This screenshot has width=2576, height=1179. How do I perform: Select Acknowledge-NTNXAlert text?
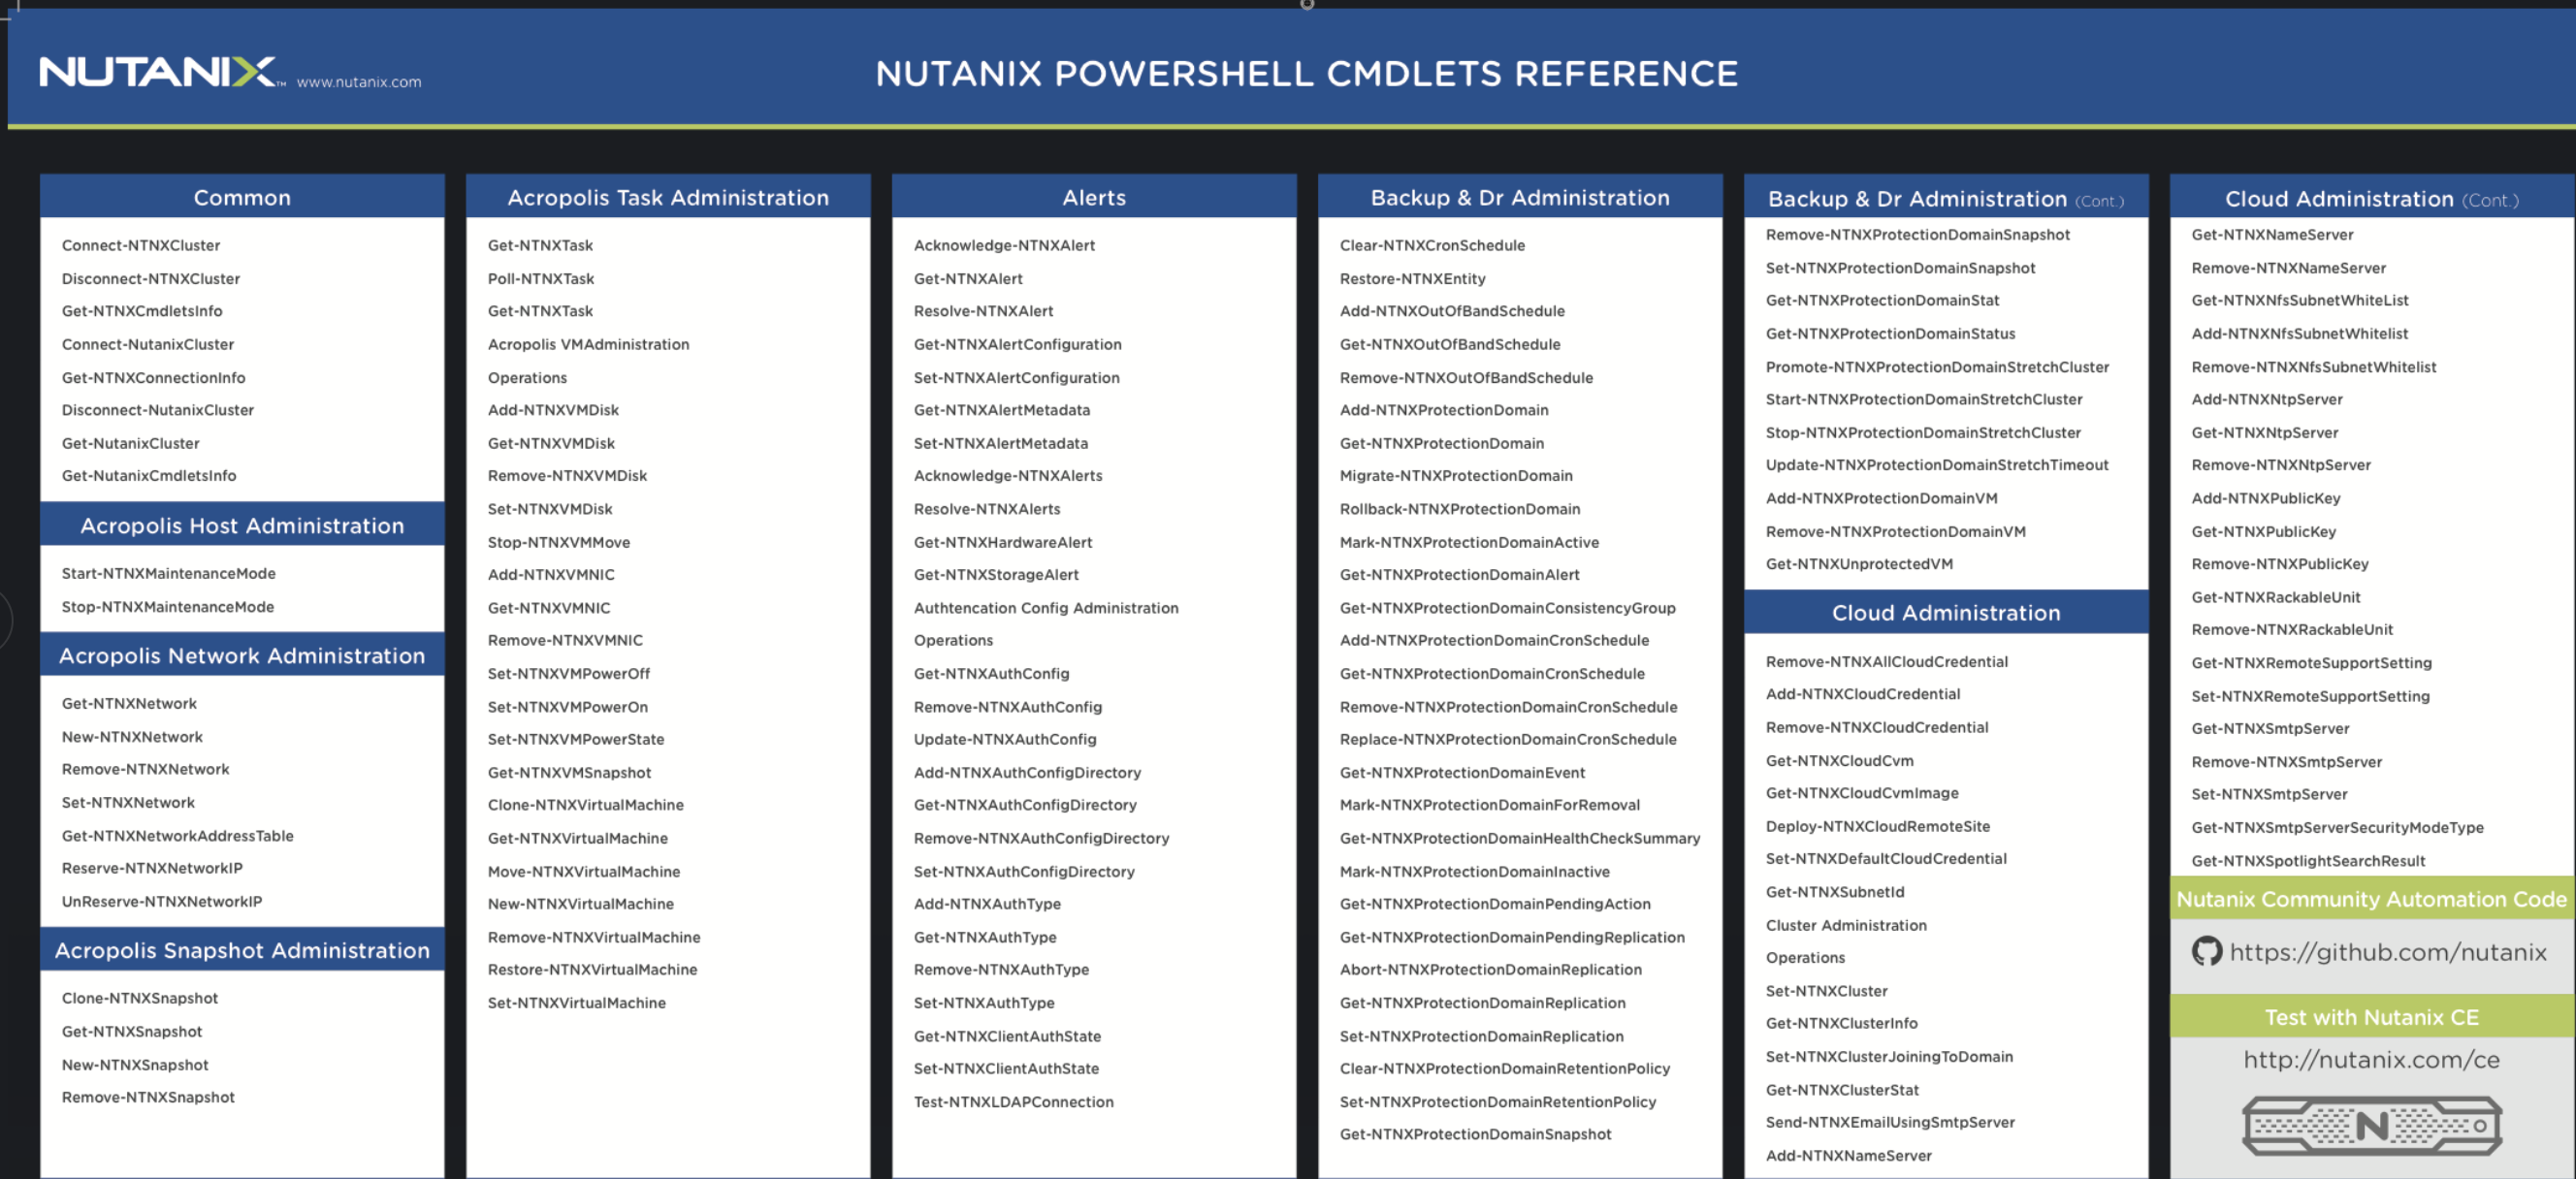click(1004, 245)
